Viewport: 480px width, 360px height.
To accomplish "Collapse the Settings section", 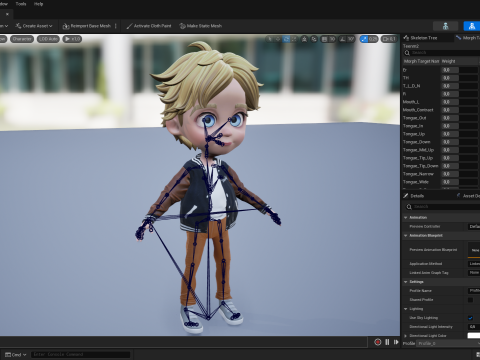I will (x=405, y=282).
